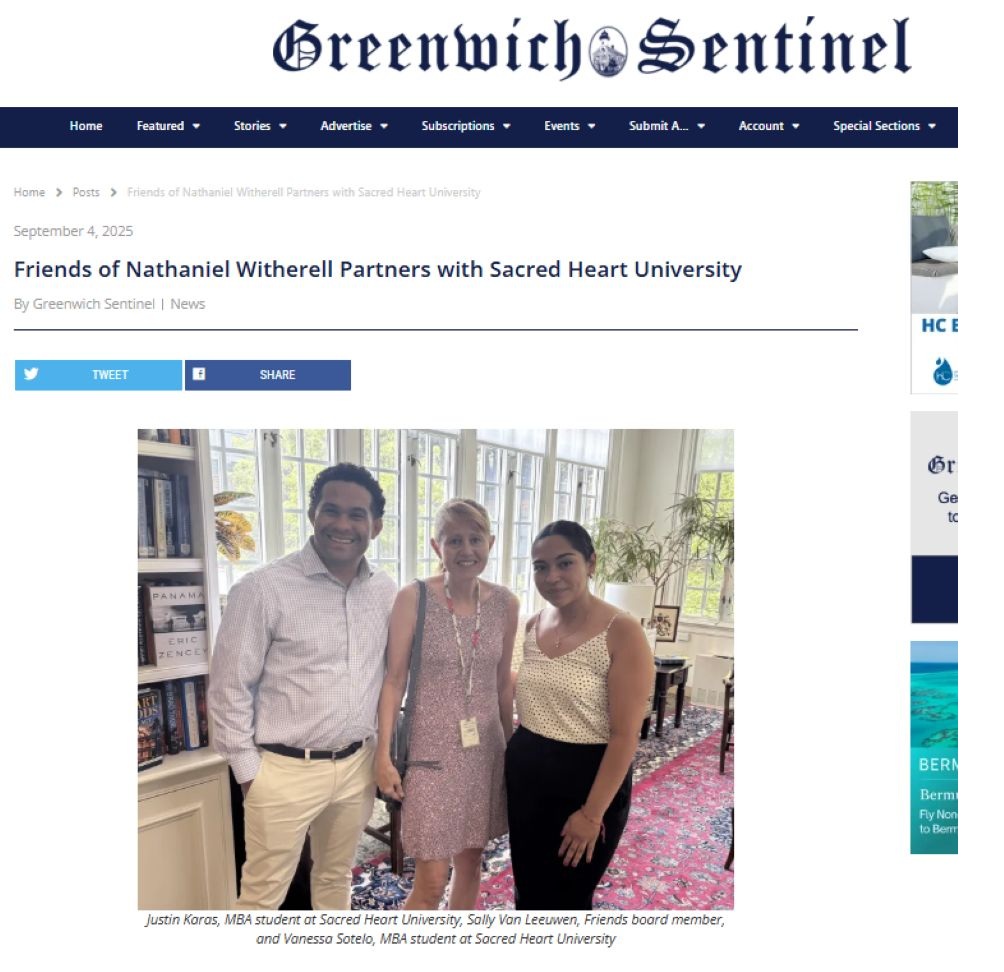The width and height of the screenshot is (1004, 972).
Task: Click the Twitter bird icon
Action: [31, 374]
